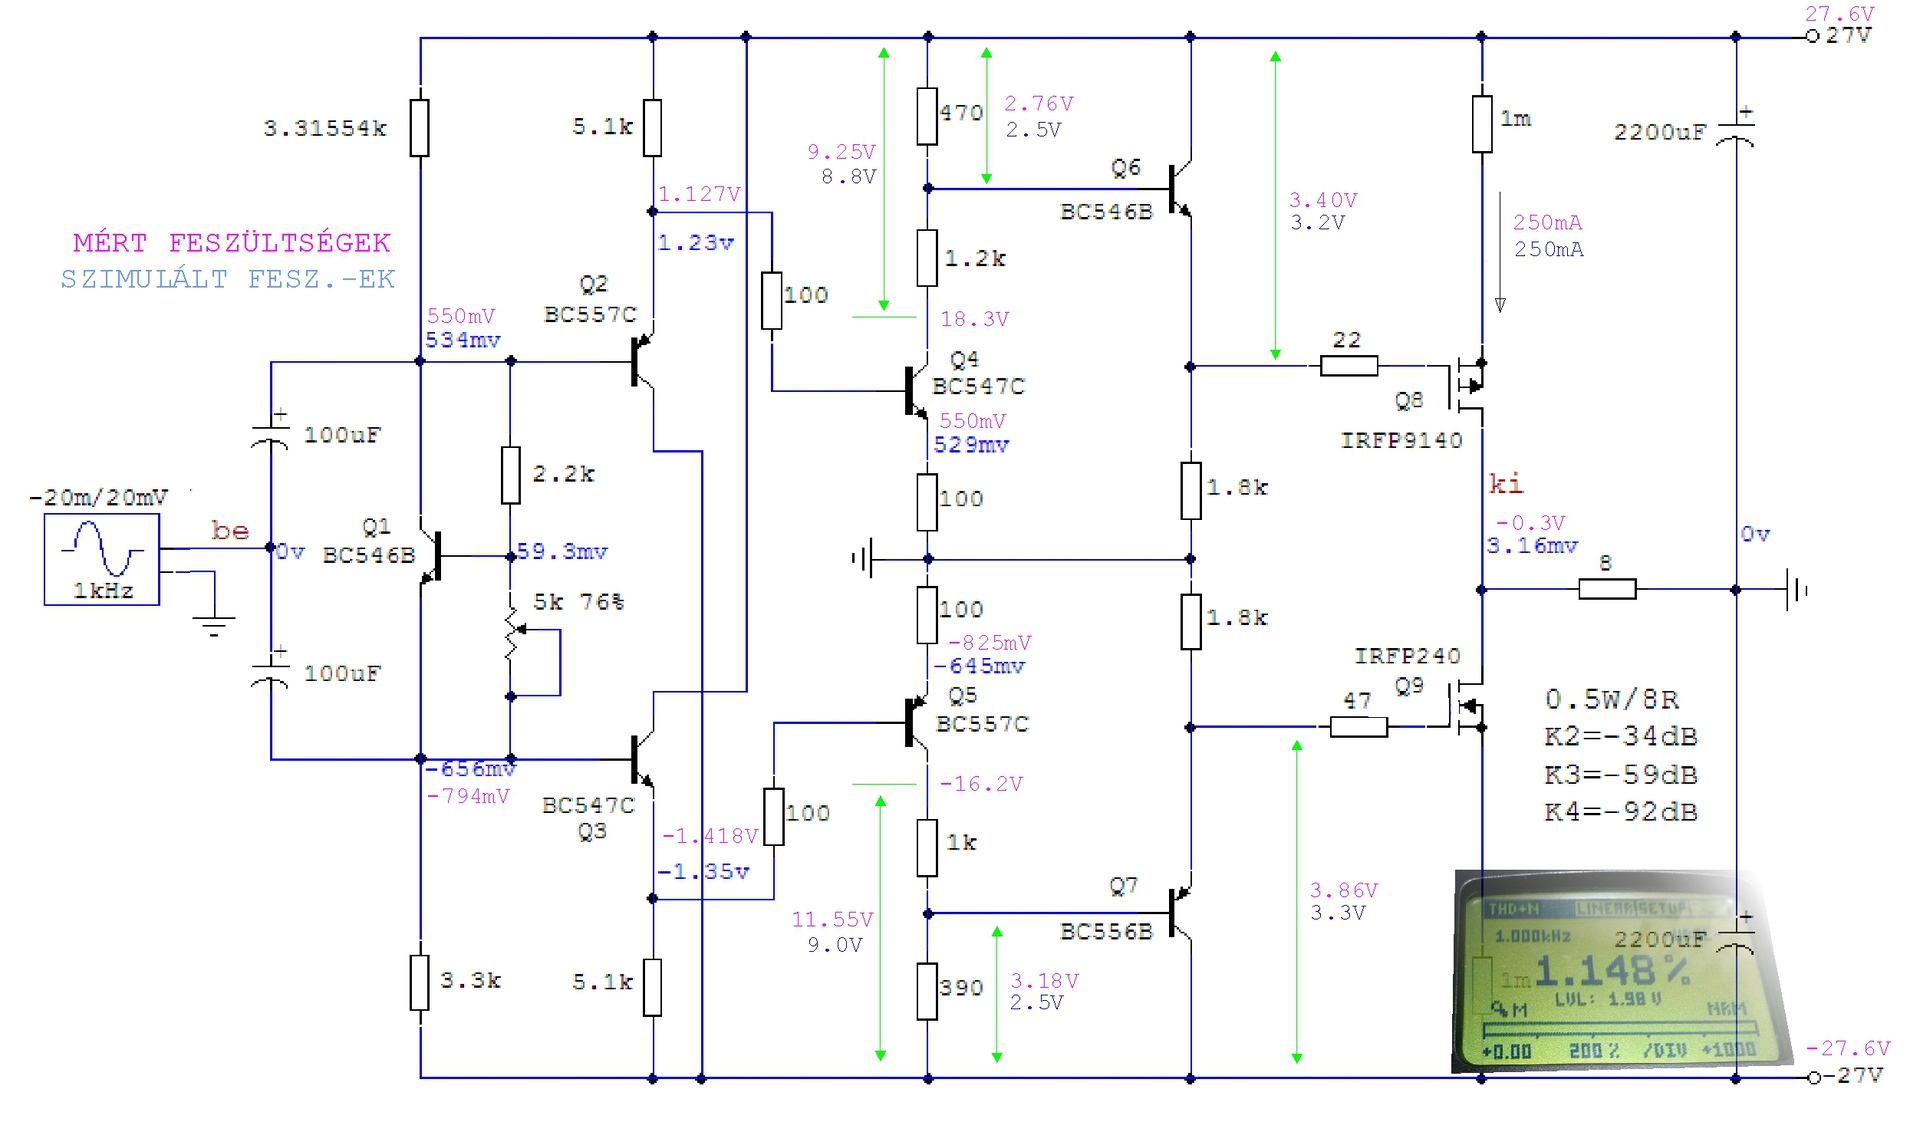This screenshot has height=1122, width=1920.
Task: Click the SZIMULÁLT FESZ.-EK legend text
Action: (228, 279)
